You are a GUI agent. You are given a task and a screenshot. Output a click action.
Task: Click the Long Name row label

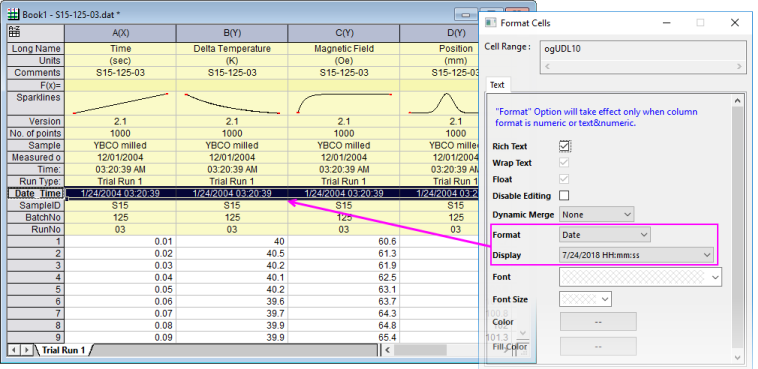click(x=36, y=48)
